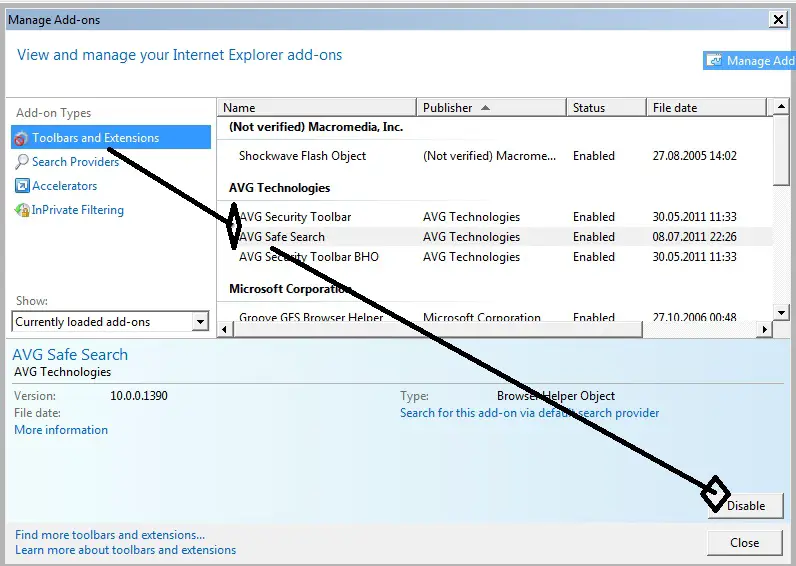This screenshot has height=566, width=796.
Task: Open Find more toolbars and extensions link
Action: pyautogui.click(x=110, y=535)
